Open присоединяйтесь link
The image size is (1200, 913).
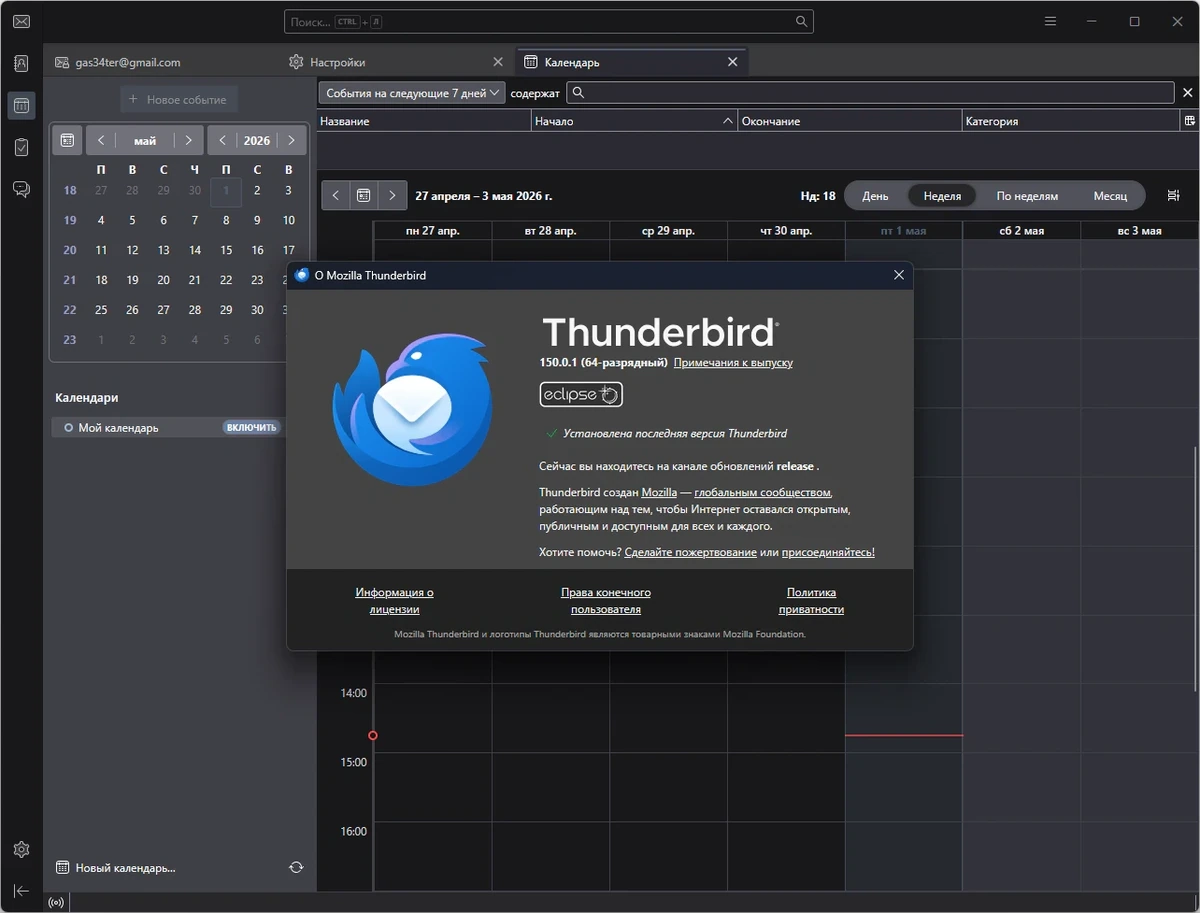pyautogui.click(x=828, y=552)
